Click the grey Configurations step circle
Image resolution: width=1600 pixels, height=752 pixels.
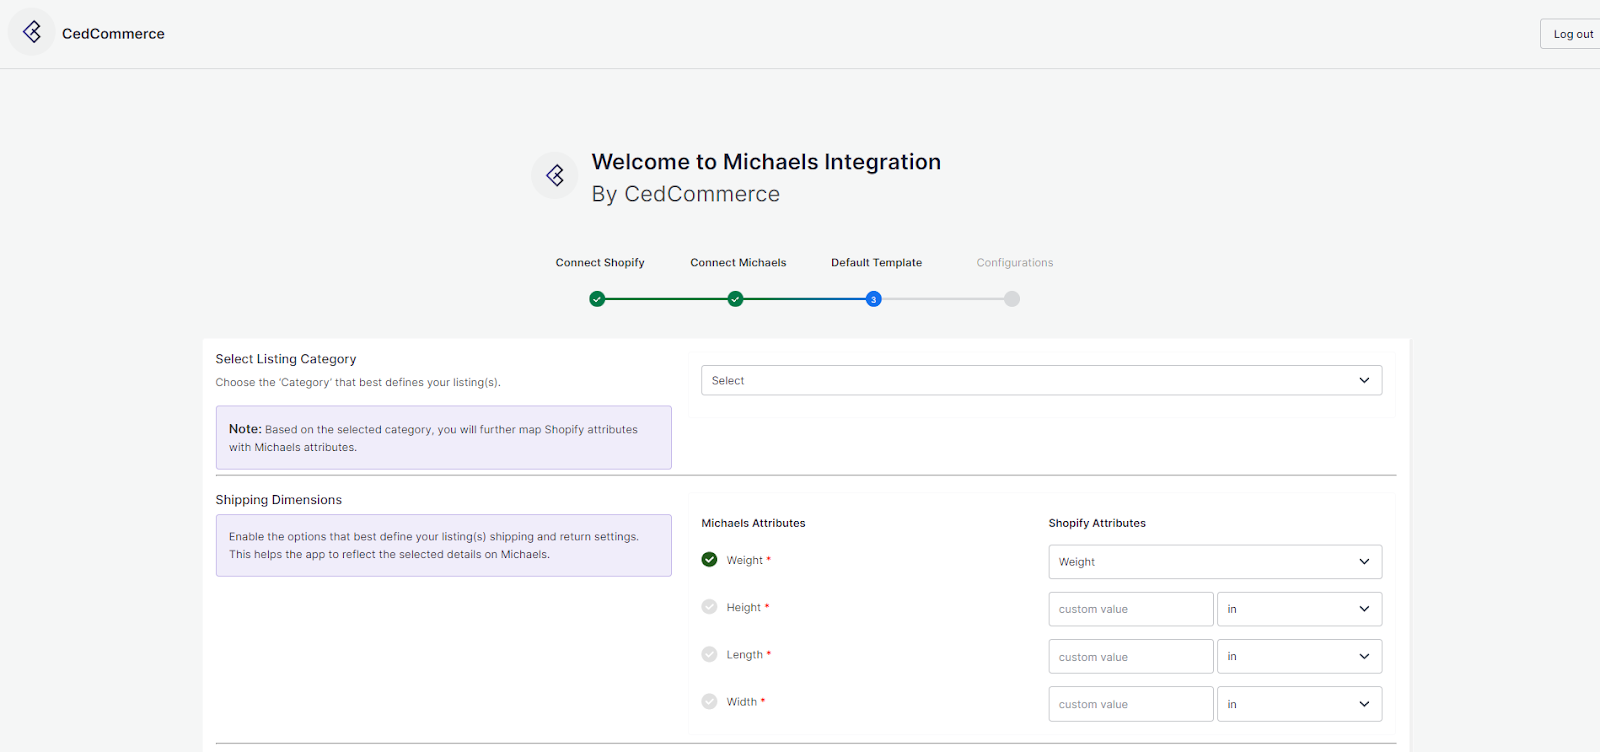1012,299
